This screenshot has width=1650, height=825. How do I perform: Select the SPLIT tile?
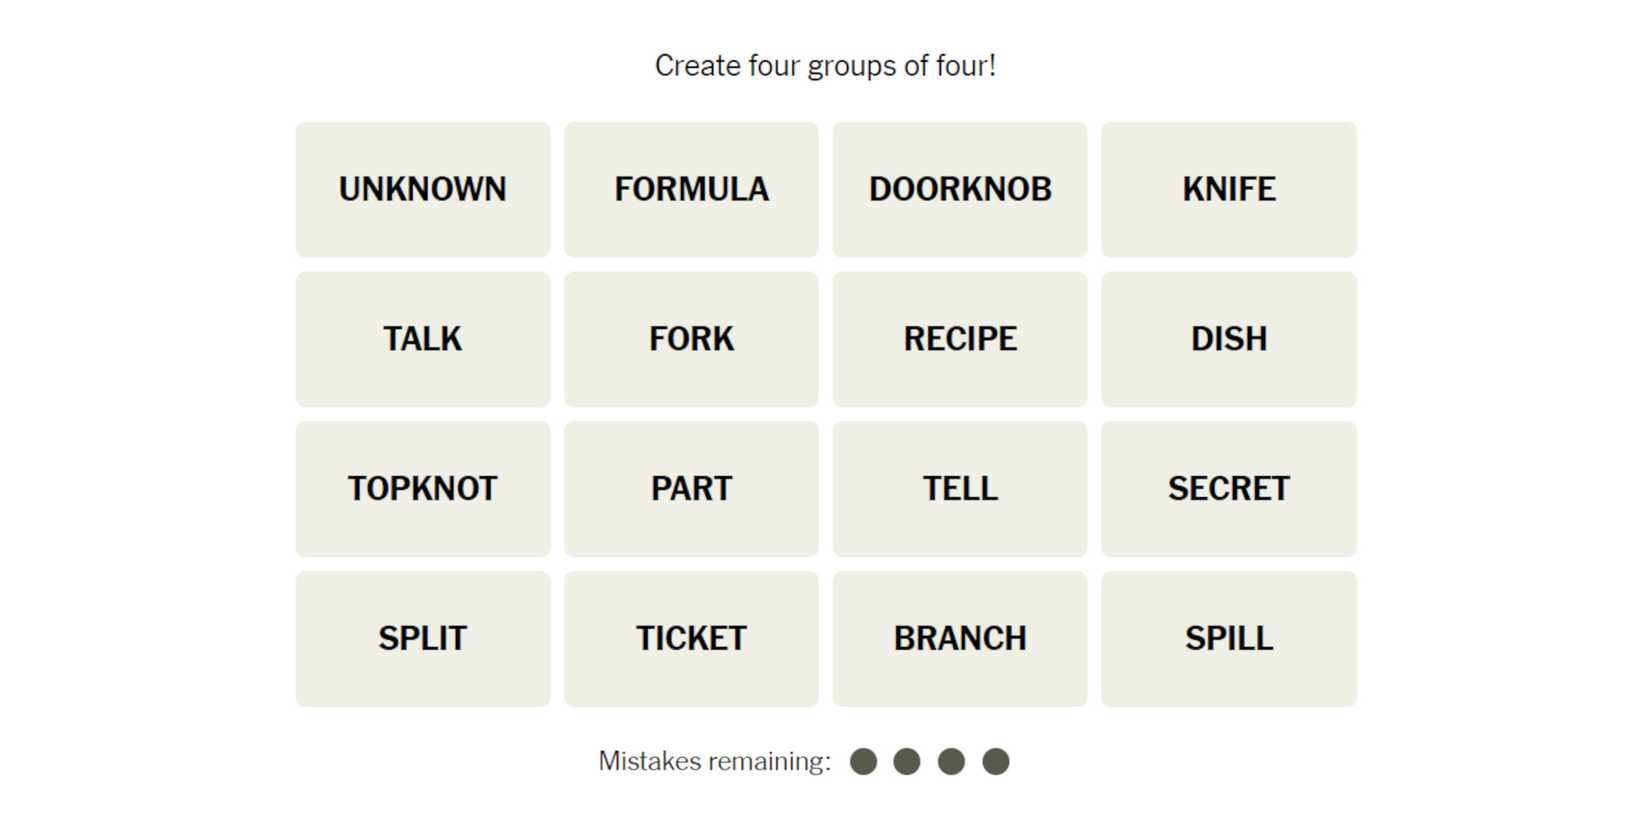pos(422,639)
